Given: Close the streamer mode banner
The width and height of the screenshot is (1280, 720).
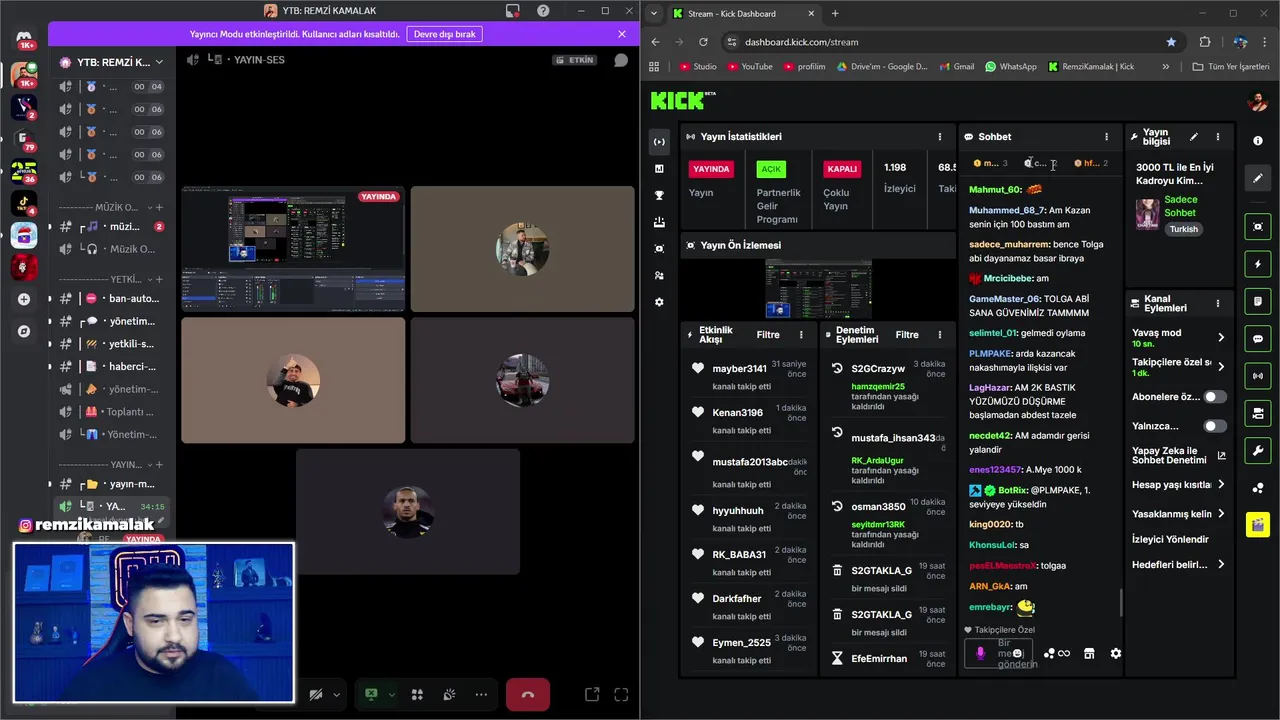Looking at the screenshot, I should coord(622,34).
